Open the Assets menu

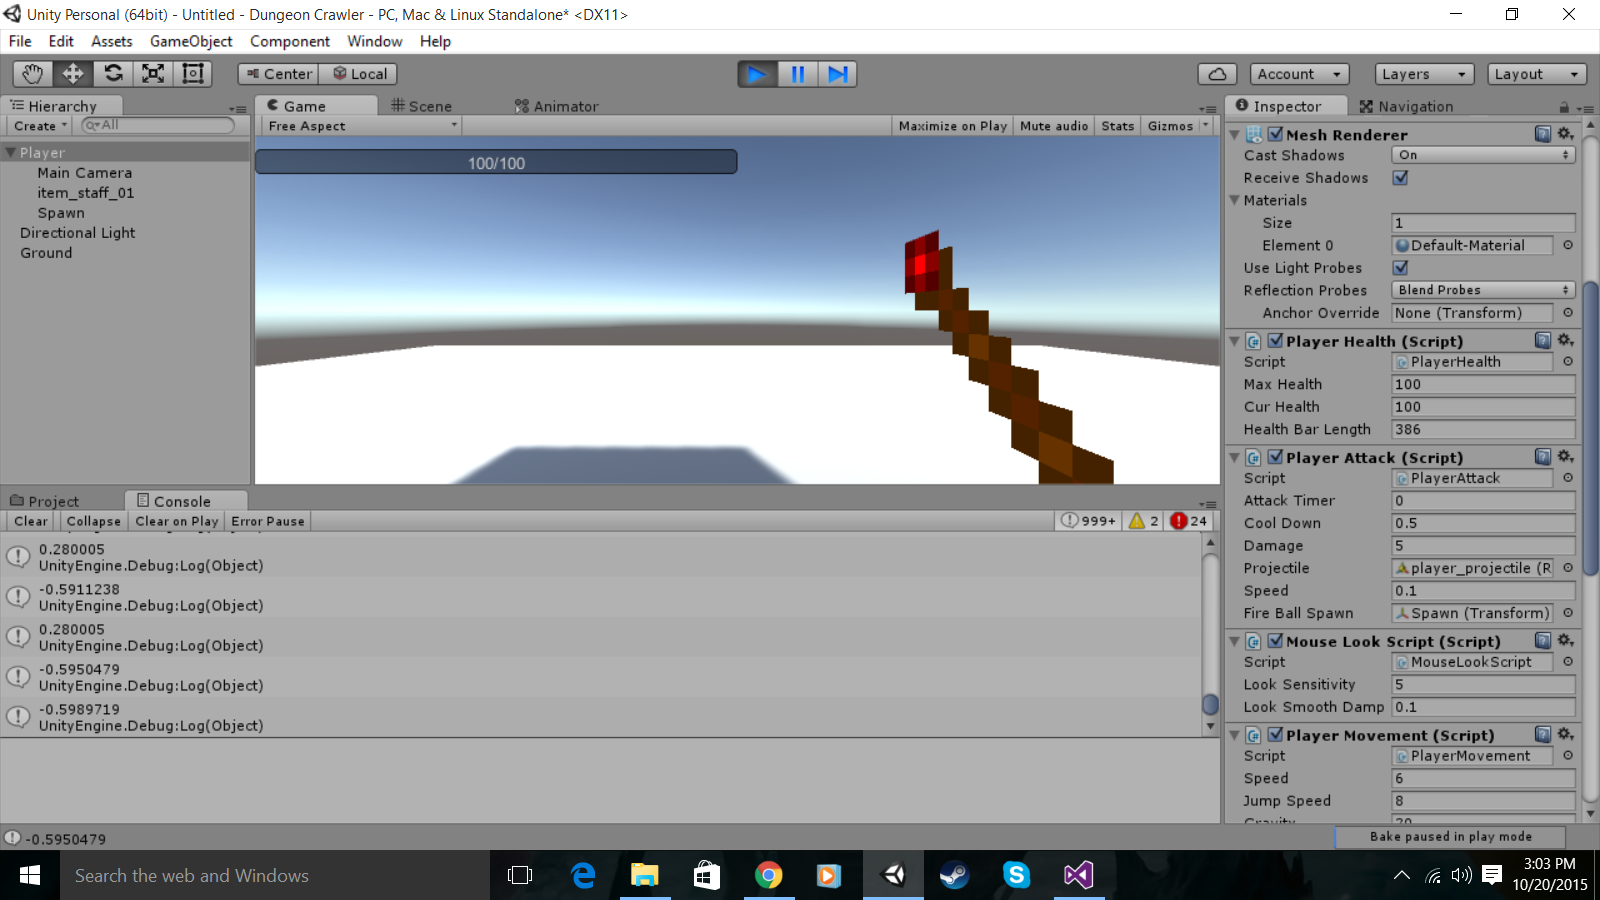tap(112, 41)
